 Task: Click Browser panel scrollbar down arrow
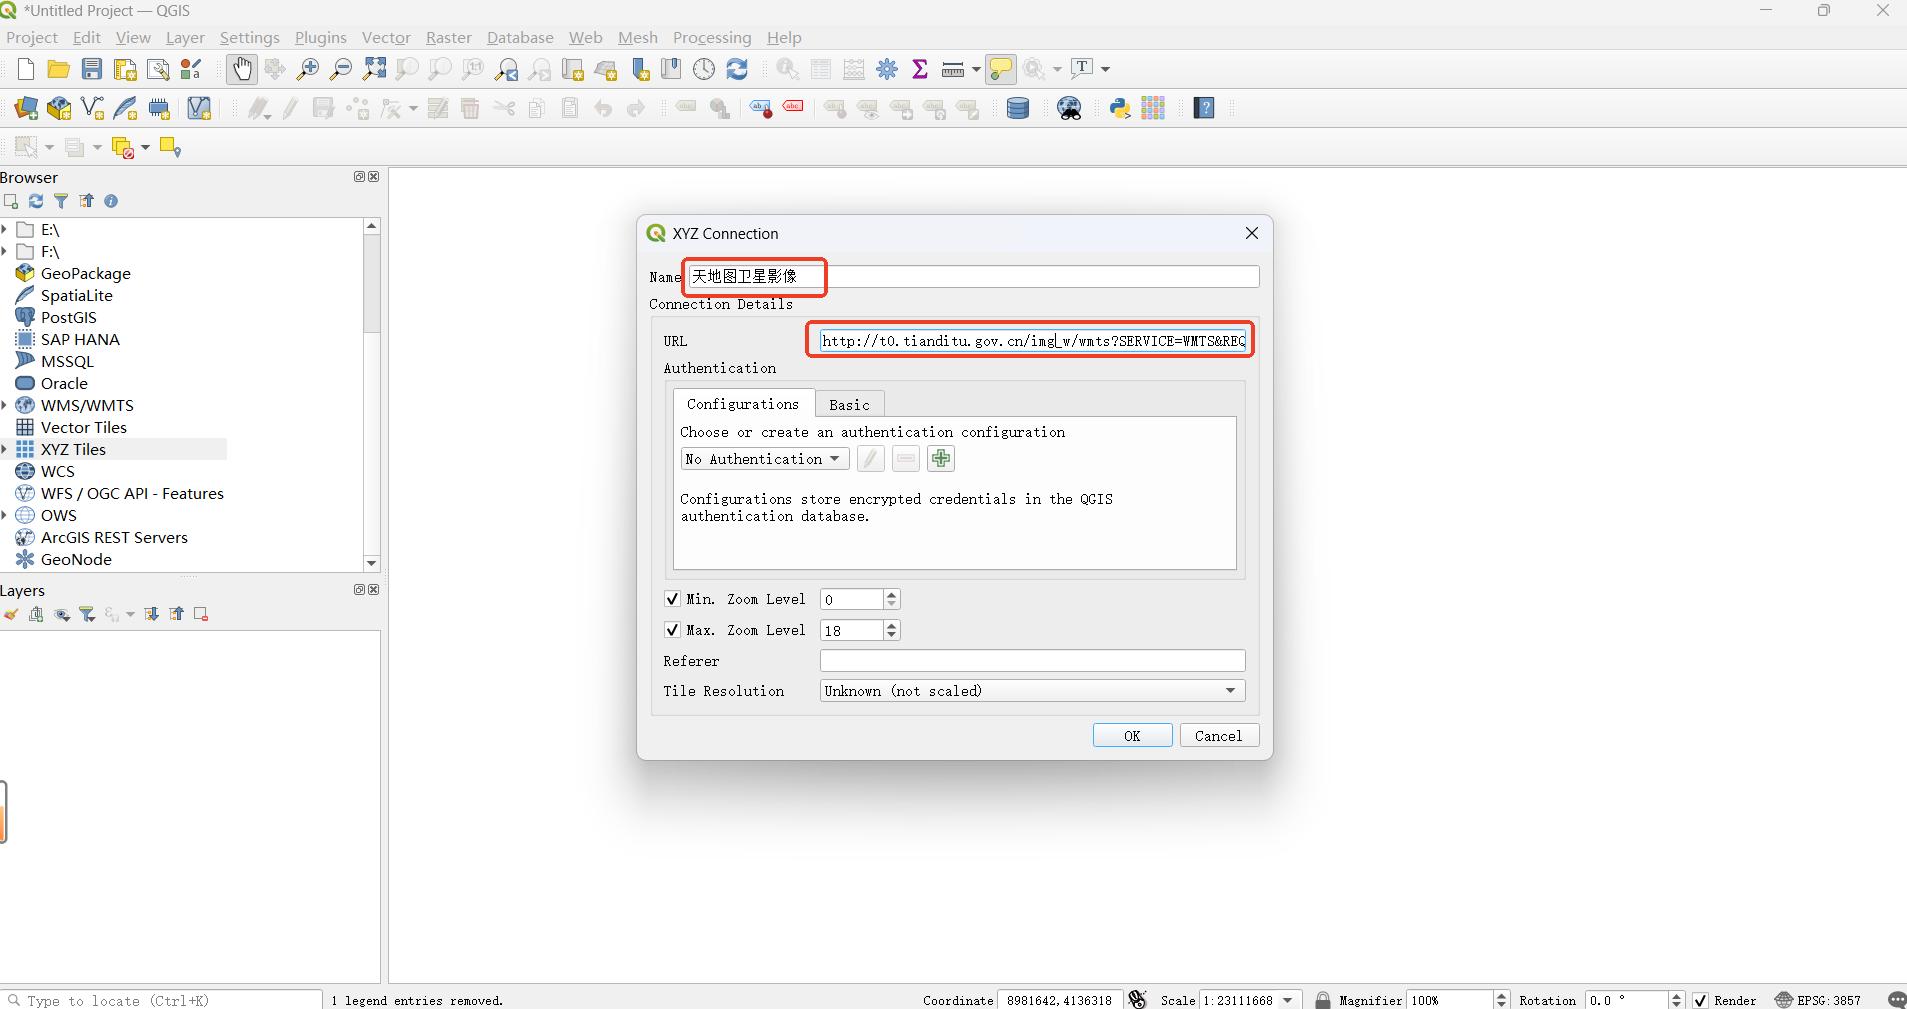[371, 563]
